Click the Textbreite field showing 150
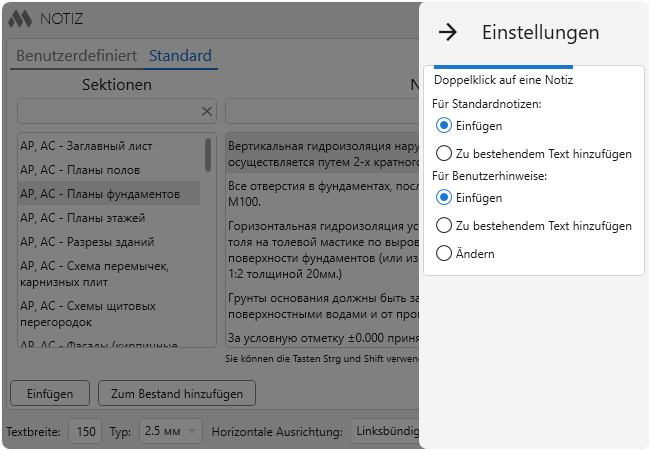This screenshot has width=650, height=450. 86,432
